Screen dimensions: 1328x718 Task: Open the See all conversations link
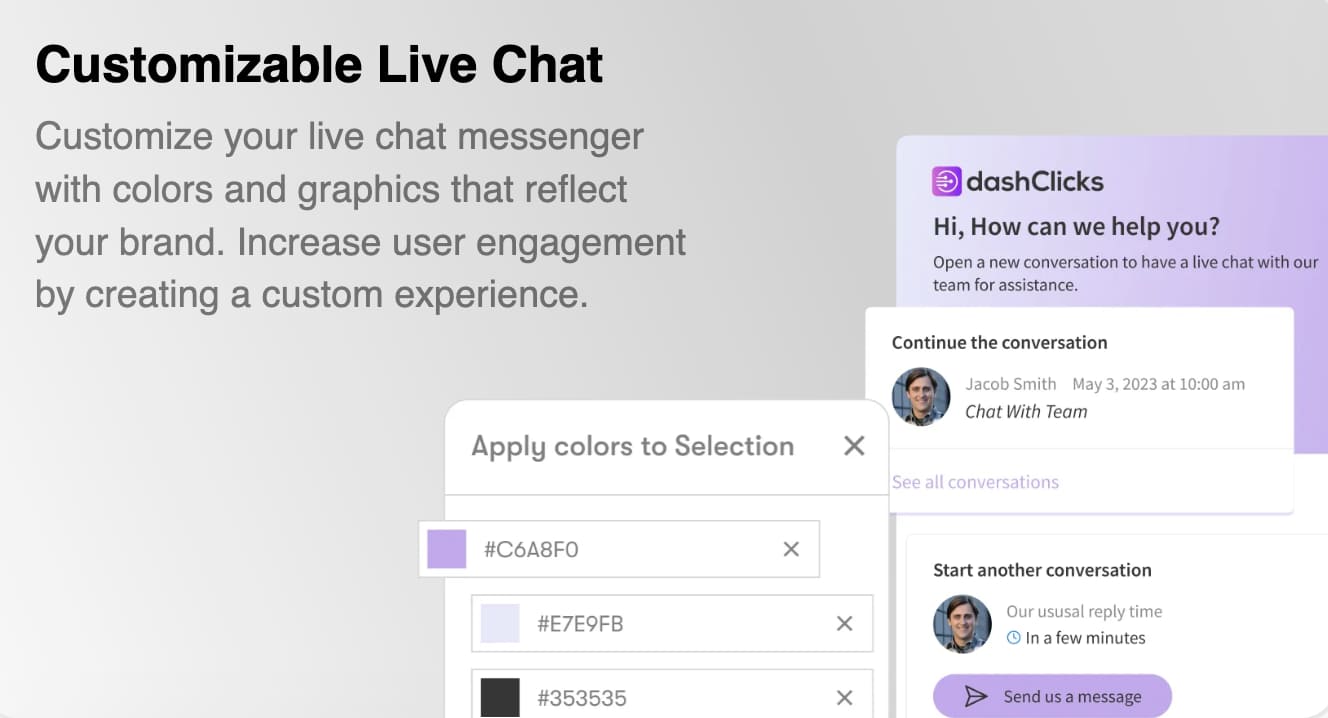pyautogui.click(x=975, y=482)
